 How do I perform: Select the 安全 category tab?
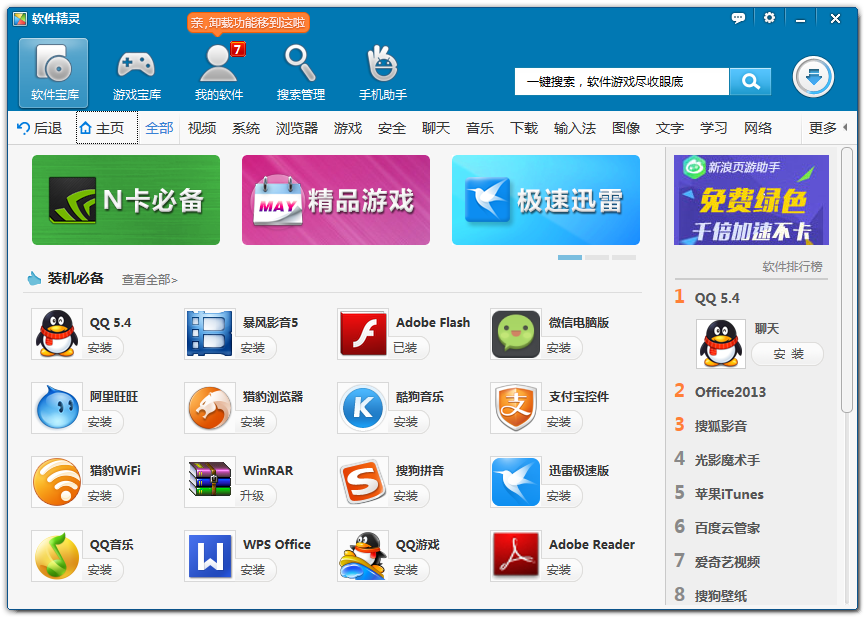pyautogui.click(x=392, y=128)
